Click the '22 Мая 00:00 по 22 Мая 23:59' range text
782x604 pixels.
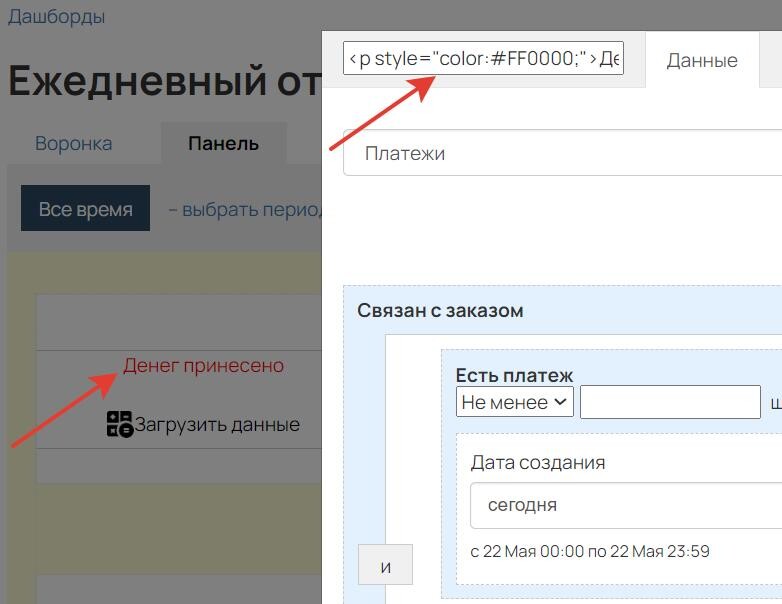(589, 551)
